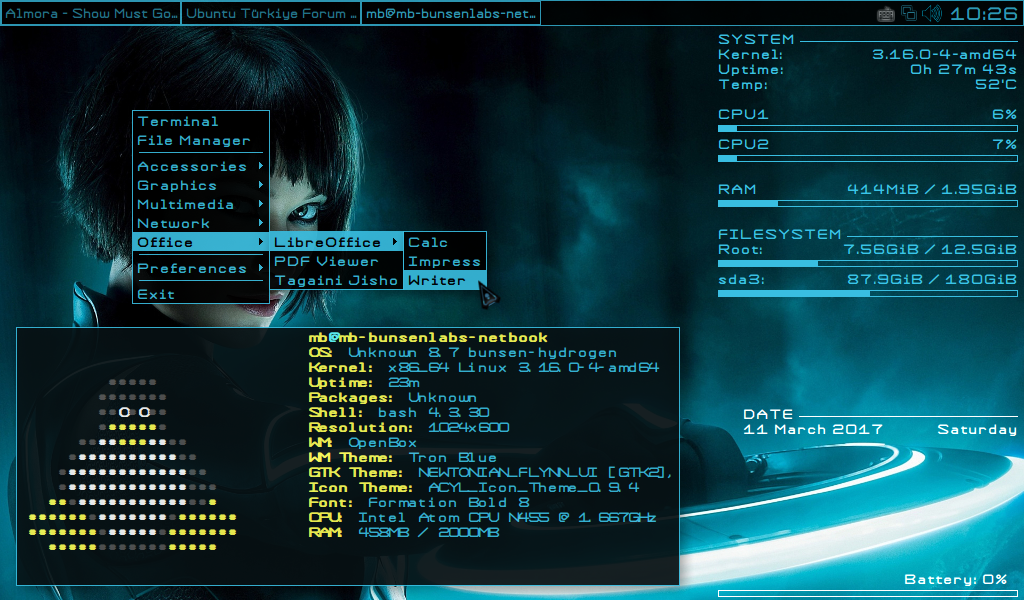This screenshot has width=1024, height=600.
Task: Click the CPU2 usage bar
Action: coord(867,159)
